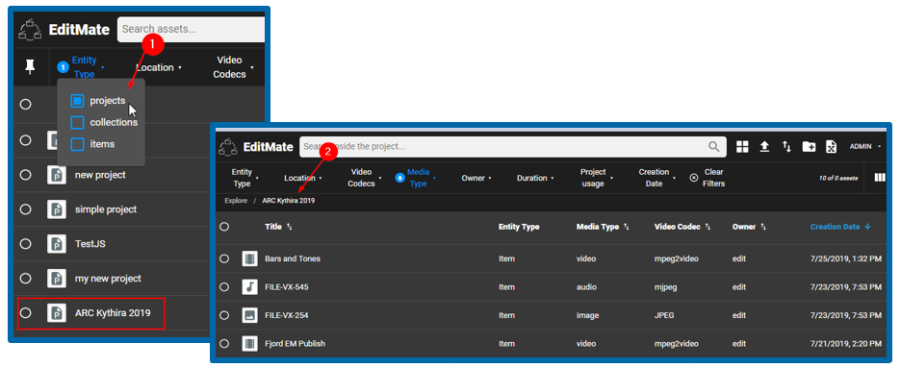Screen dimensions: 900x368
Task: Click FILE-VX-254 title
Action: [x=286, y=315]
